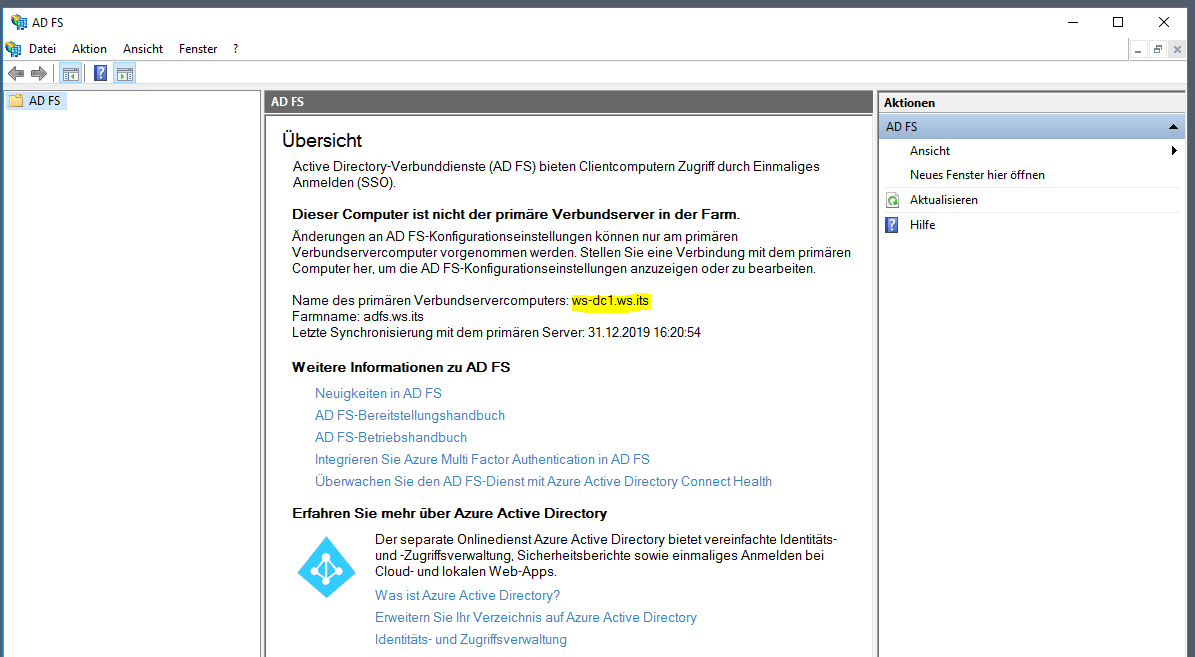Restore the inner MDI child window

[1158, 50]
